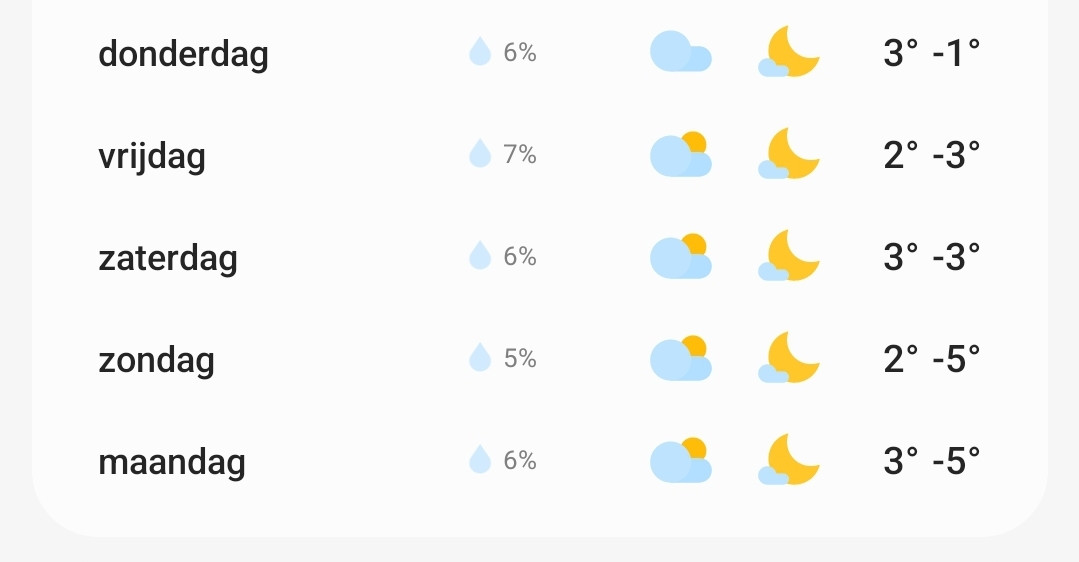Tap zondag temperatures 2° -5°
This screenshot has width=1079, height=562.
click(x=932, y=358)
